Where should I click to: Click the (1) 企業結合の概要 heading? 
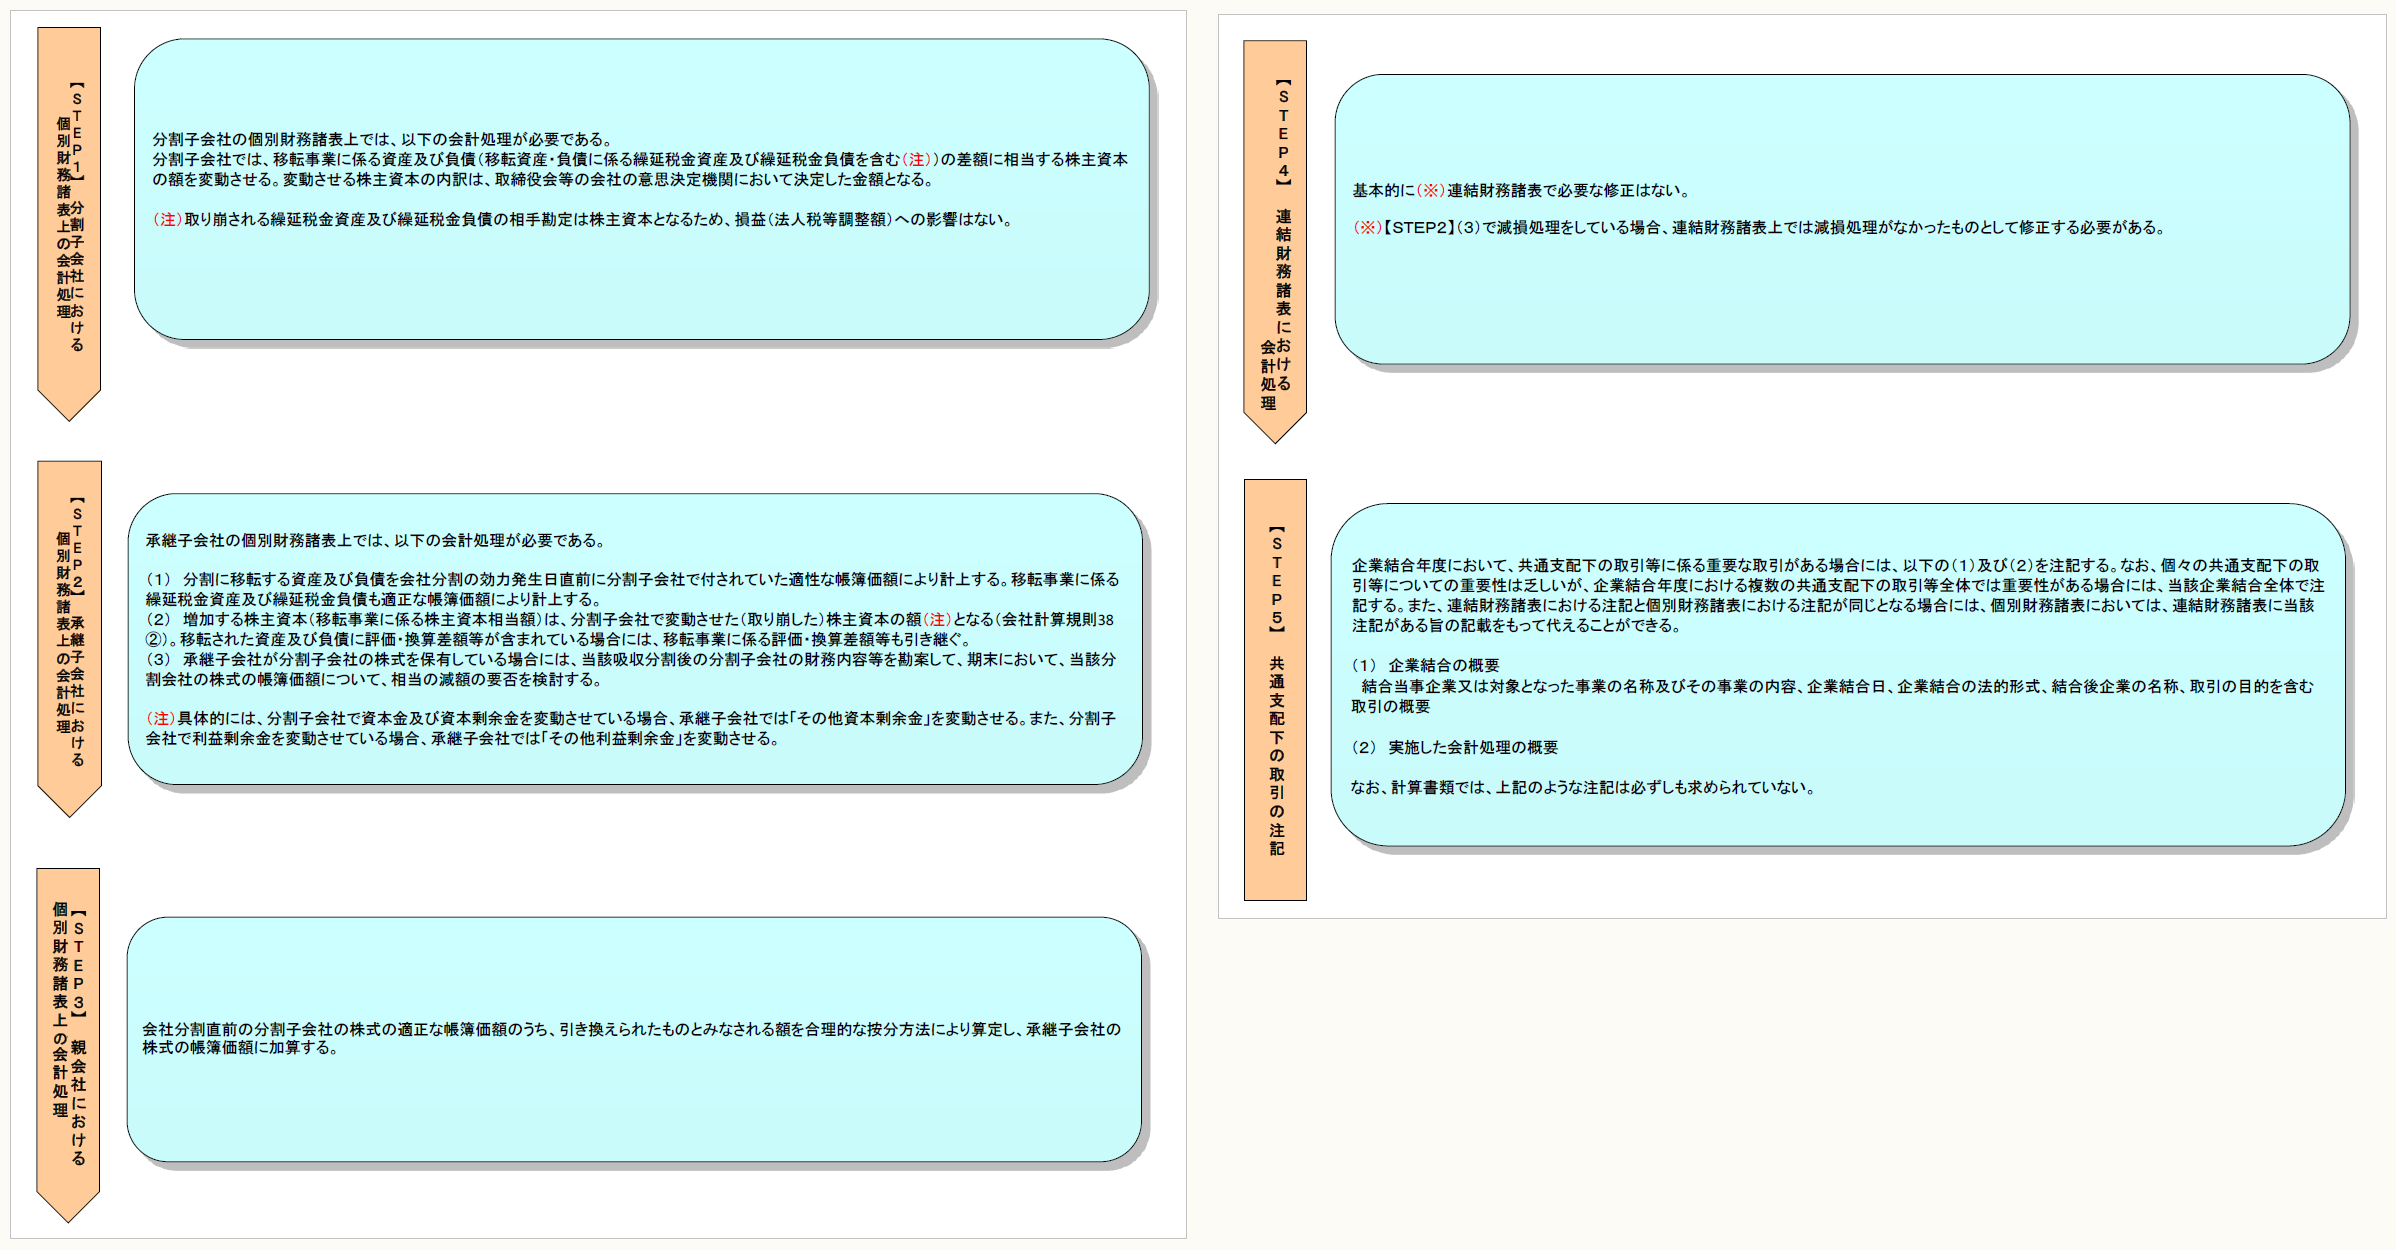(x=1425, y=666)
